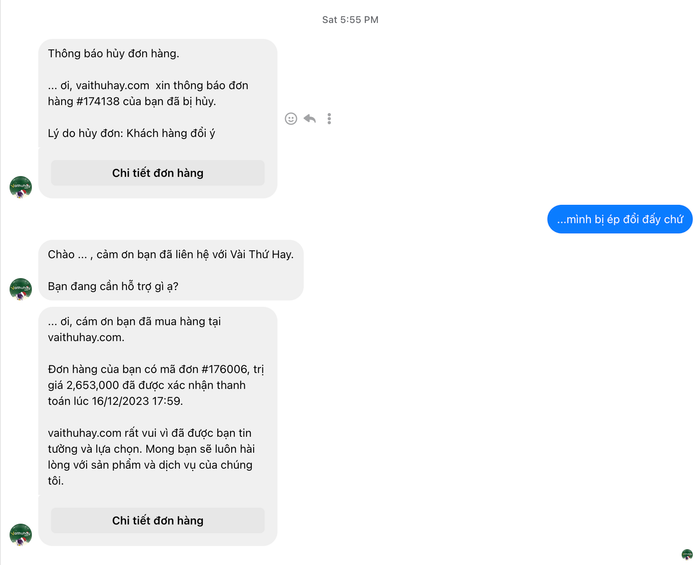Click the reply arrow icon

310,119
